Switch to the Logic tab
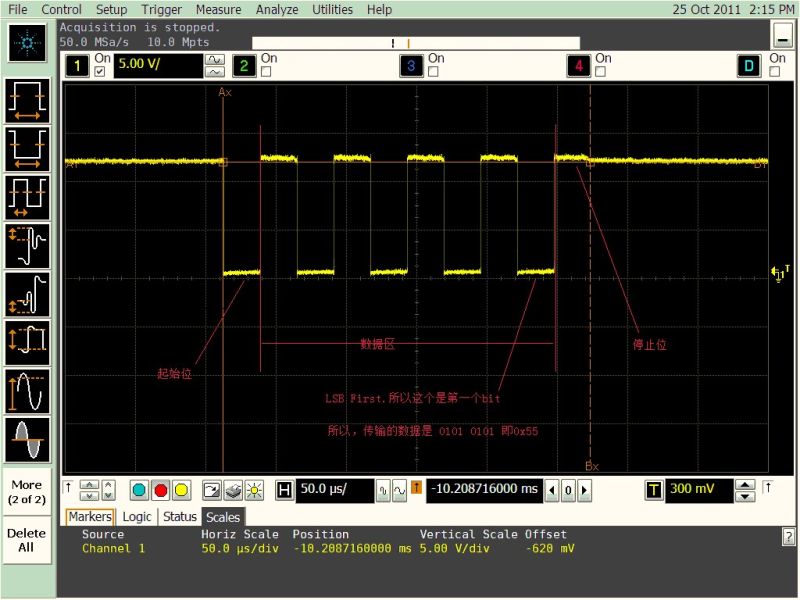 tap(136, 517)
